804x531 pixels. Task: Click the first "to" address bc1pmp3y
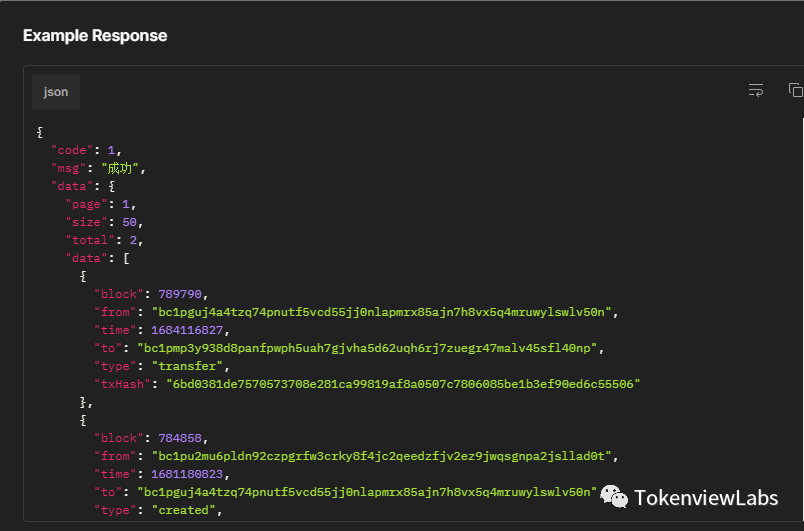pos(367,348)
